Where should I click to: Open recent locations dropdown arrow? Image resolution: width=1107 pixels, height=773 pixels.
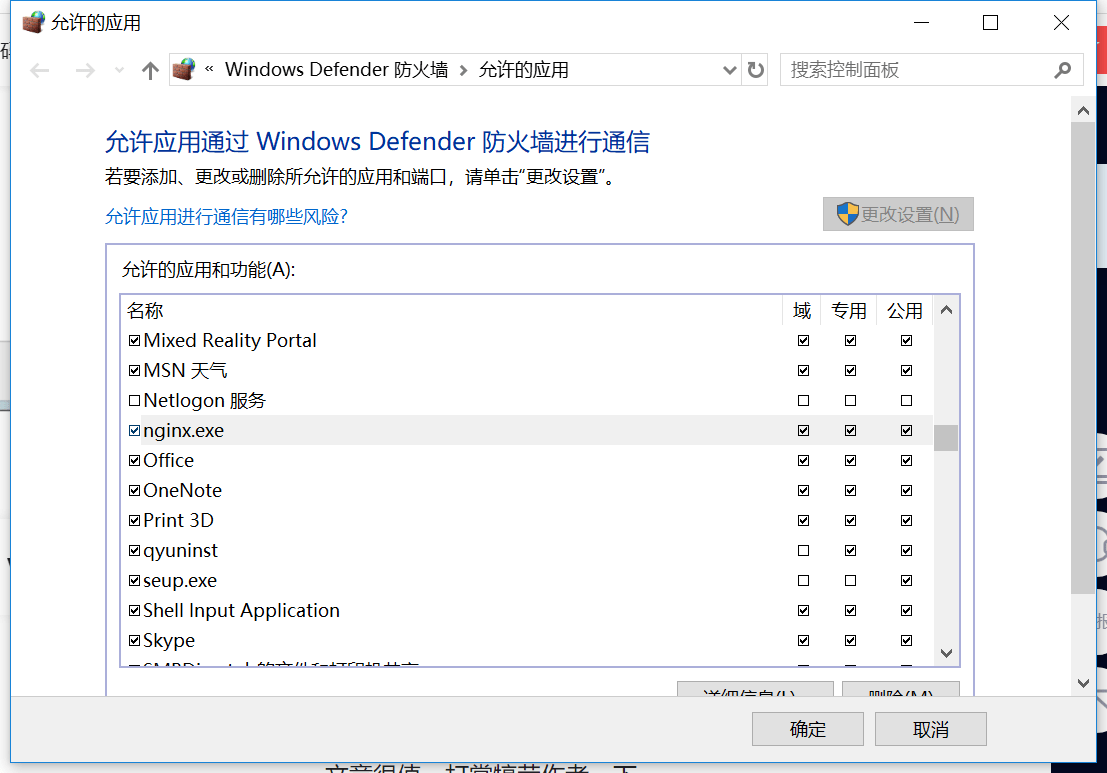point(120,70)
